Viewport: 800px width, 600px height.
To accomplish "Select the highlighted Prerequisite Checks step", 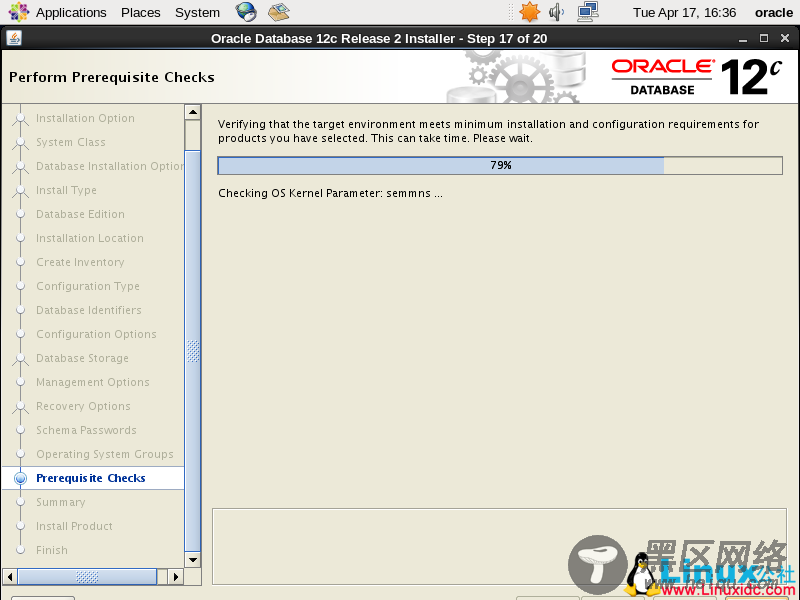I will pyautogui.click(x=93, y=478).
